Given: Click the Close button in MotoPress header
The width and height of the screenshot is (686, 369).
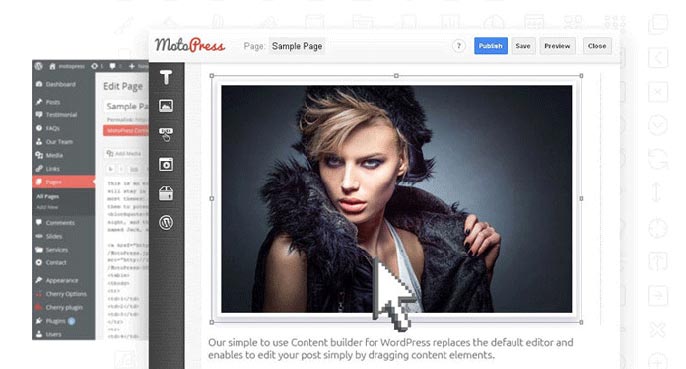Looking at the screenshot, I should tap(597, 46).
